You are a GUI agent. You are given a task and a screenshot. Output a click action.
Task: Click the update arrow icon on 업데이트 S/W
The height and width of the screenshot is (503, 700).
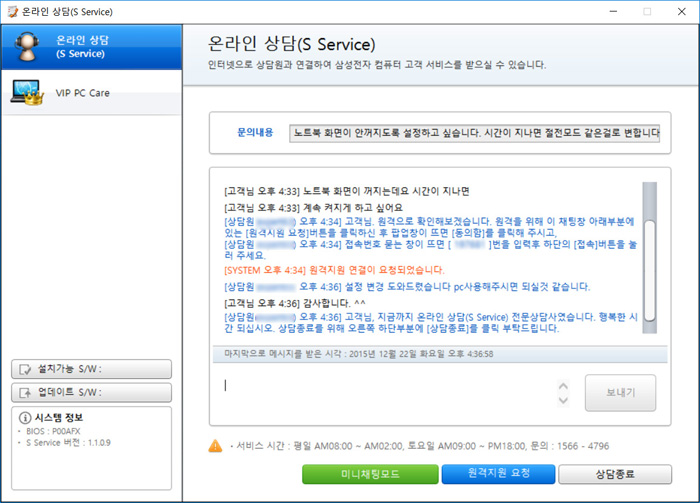(x=25, y=393)
